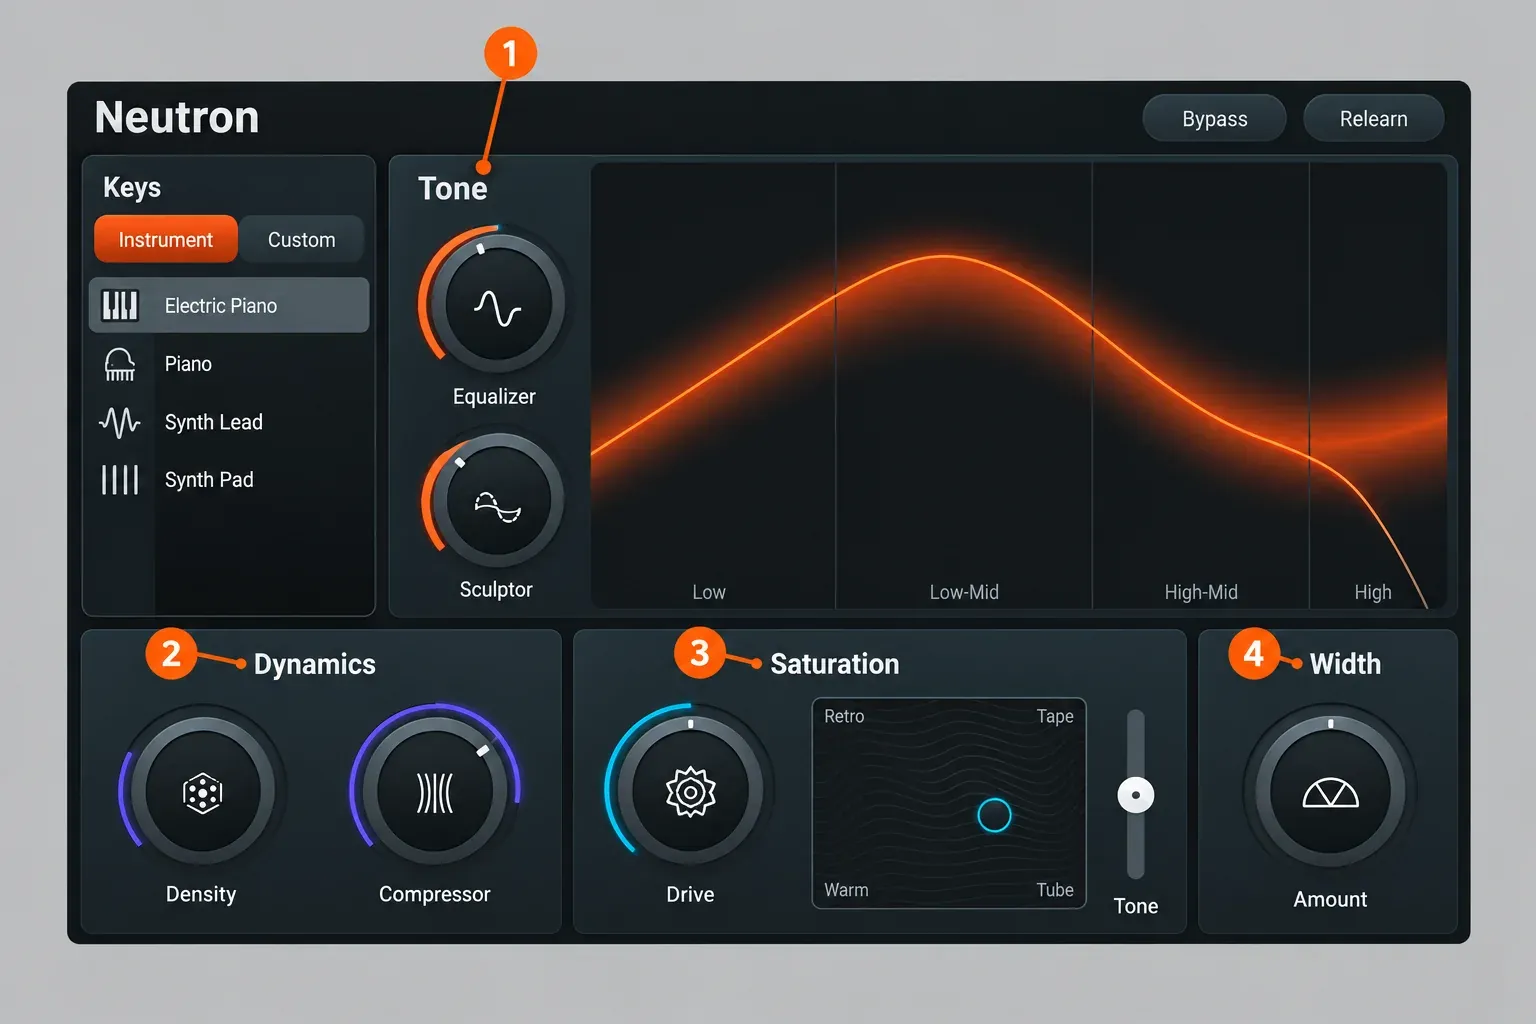Viewport: 1536px width, 1024px height.
Task: Click the Keys panel heading
Action: [132, 188]
